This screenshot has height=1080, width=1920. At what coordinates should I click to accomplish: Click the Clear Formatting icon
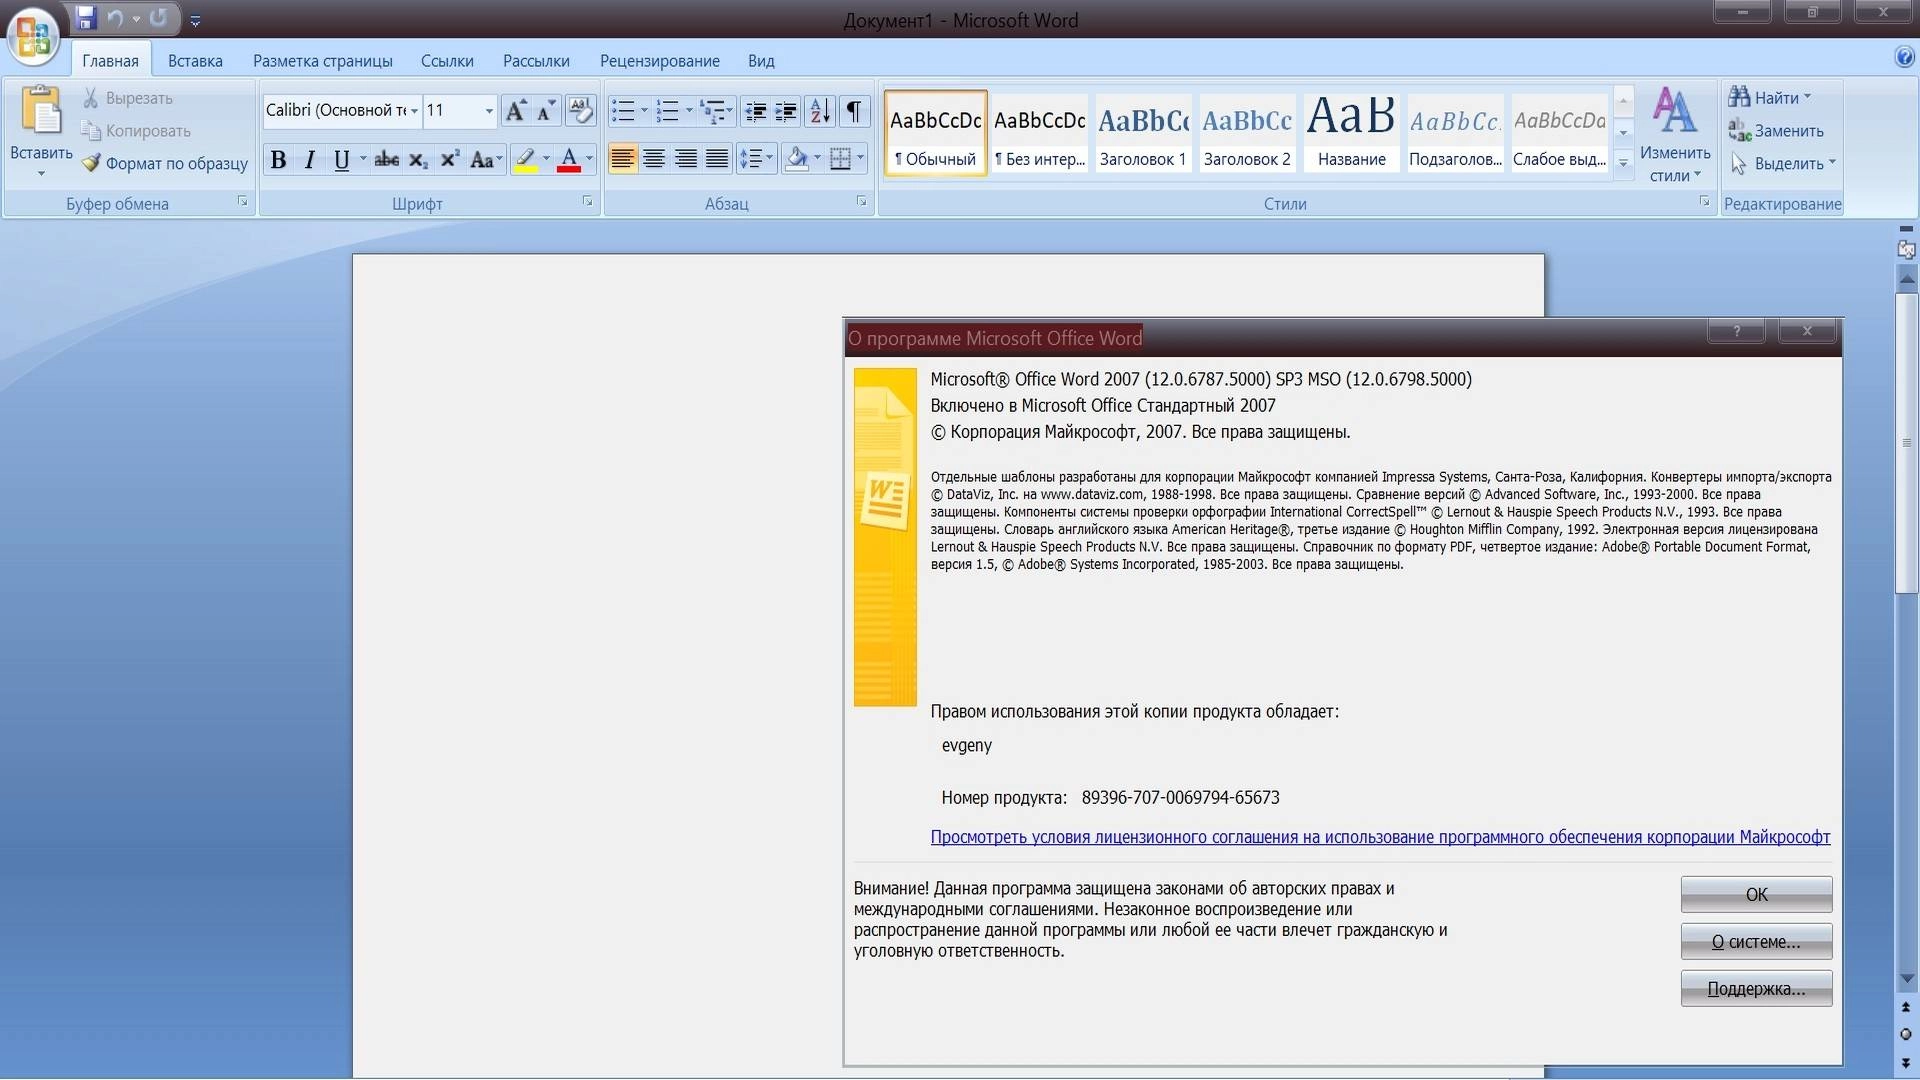(580, 110)
